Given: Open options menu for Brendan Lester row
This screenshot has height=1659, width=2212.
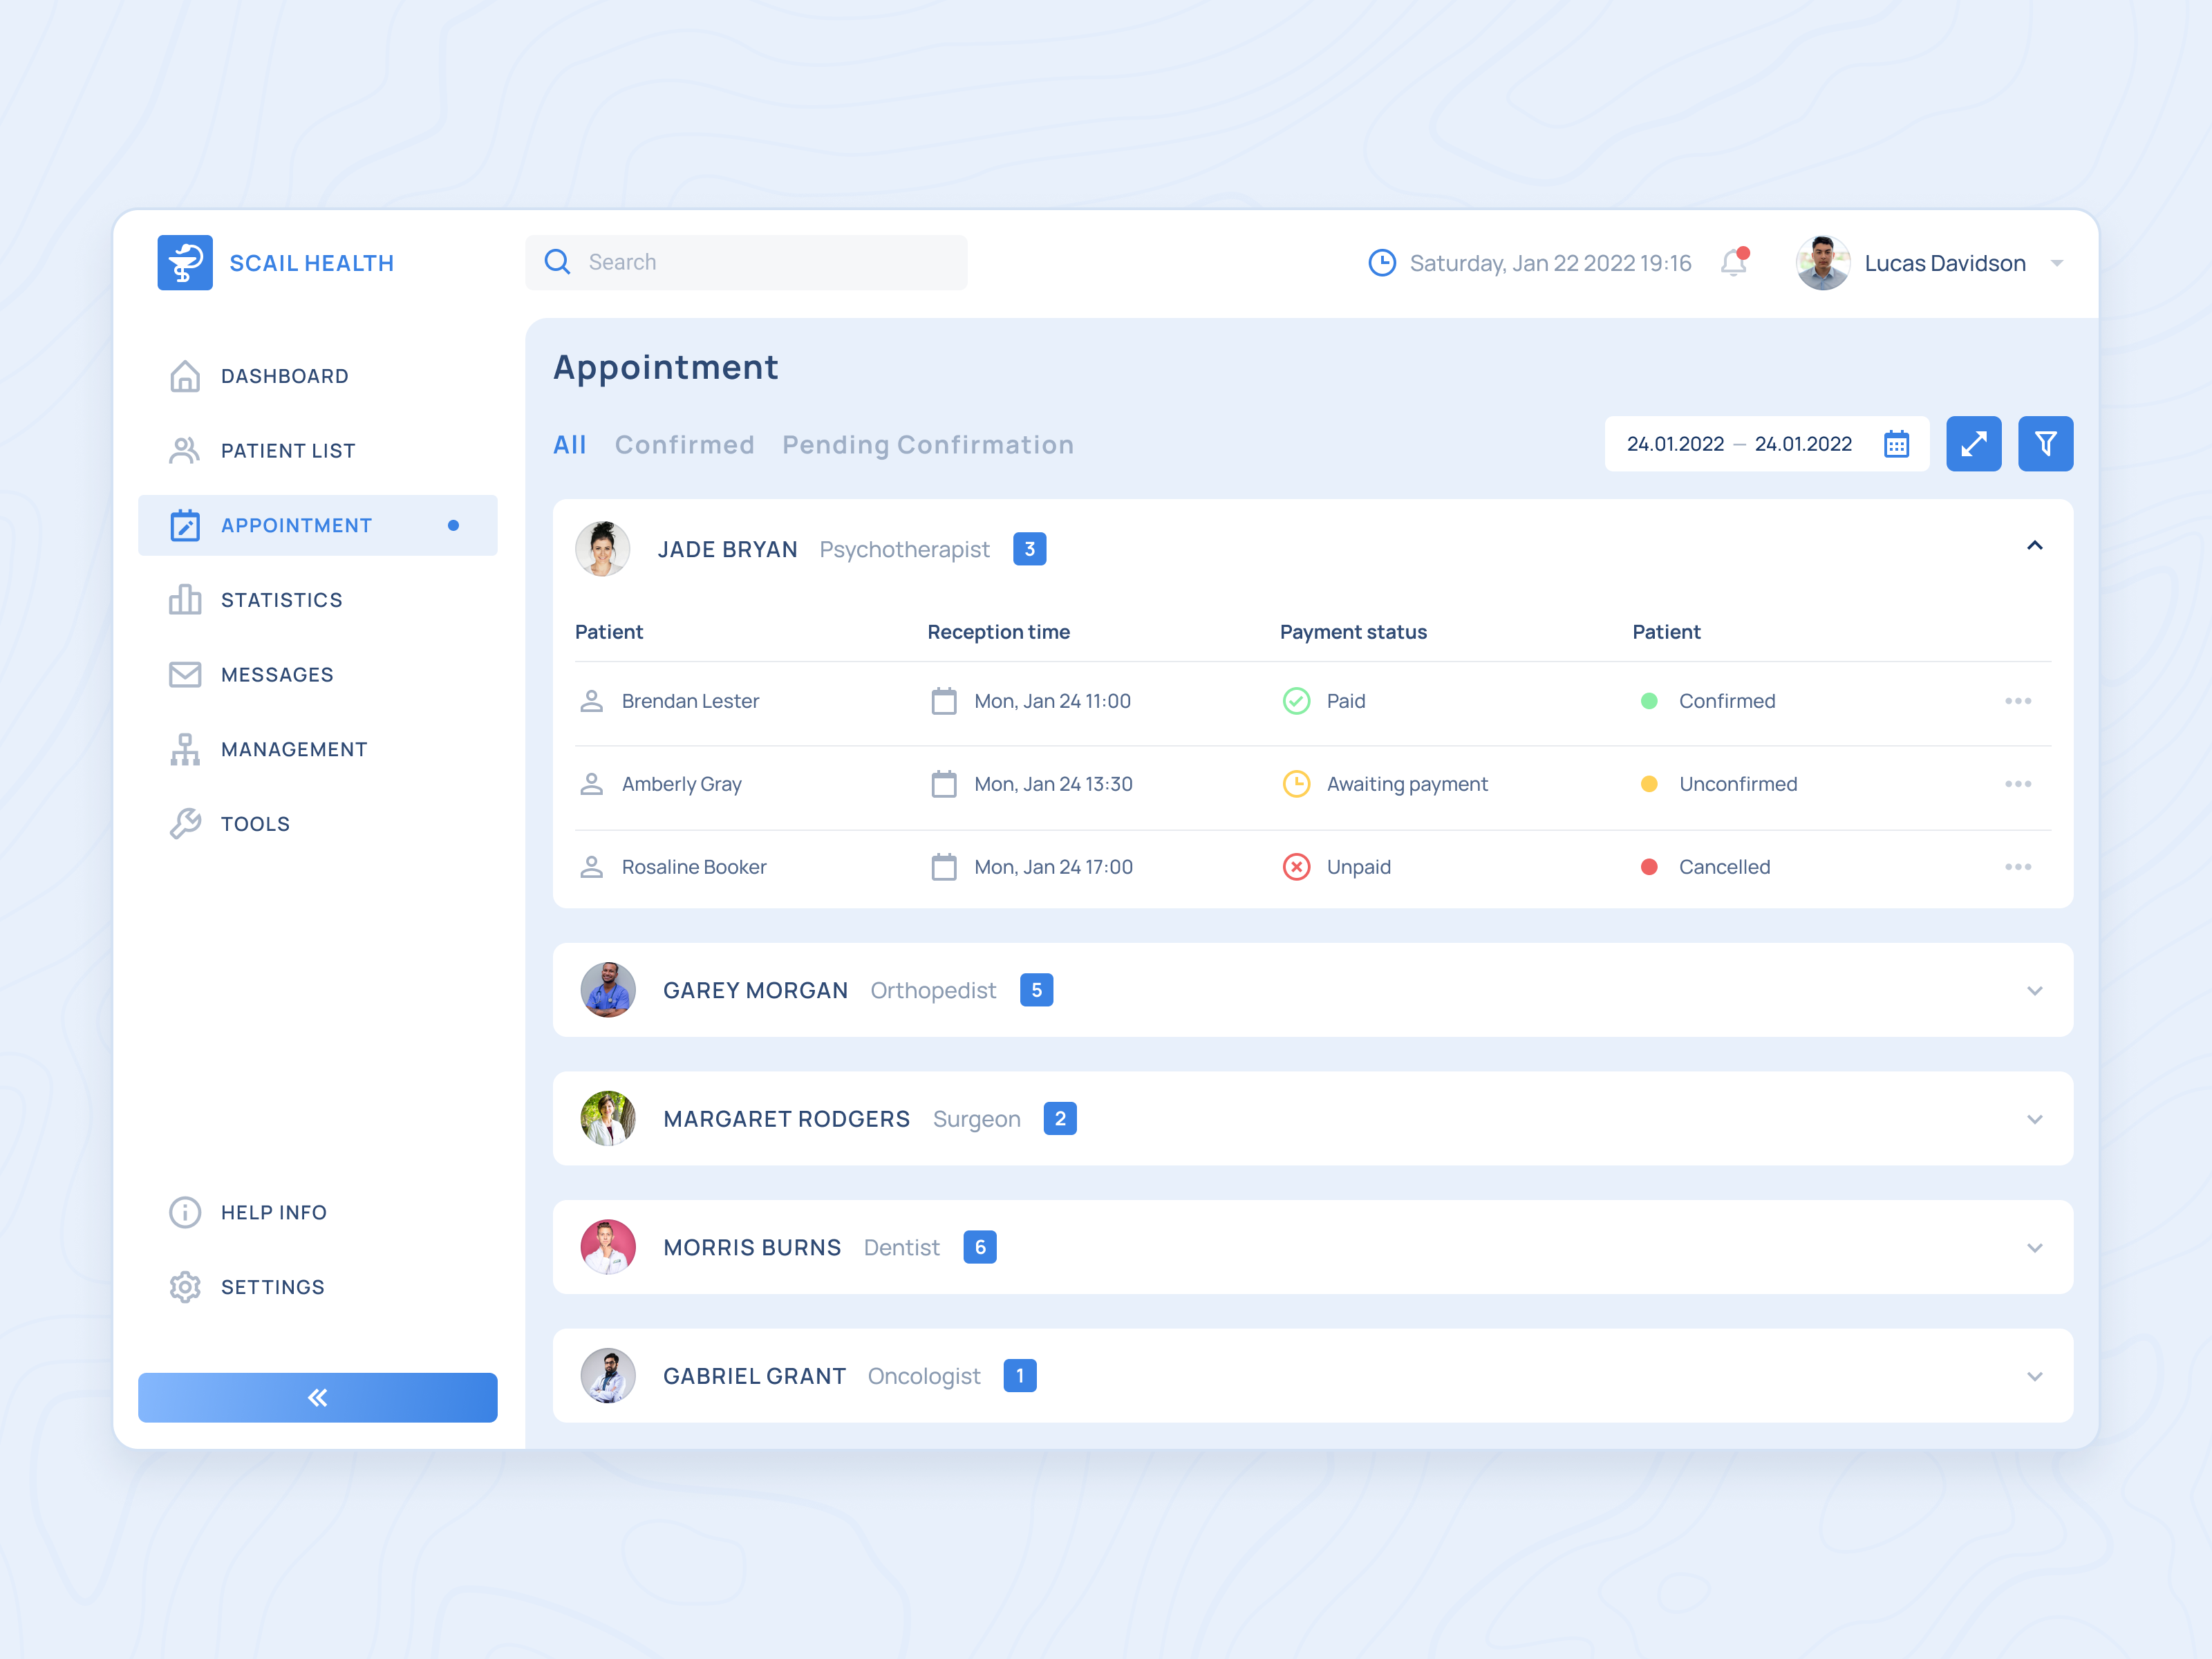Looking at the screenshot, I should pos(2017,701).
